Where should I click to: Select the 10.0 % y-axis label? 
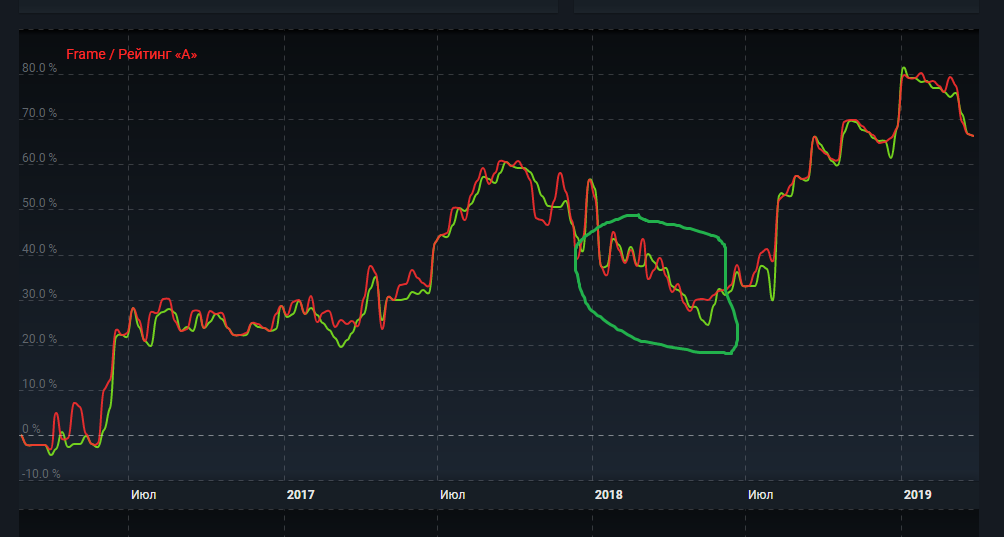point(40,385)
